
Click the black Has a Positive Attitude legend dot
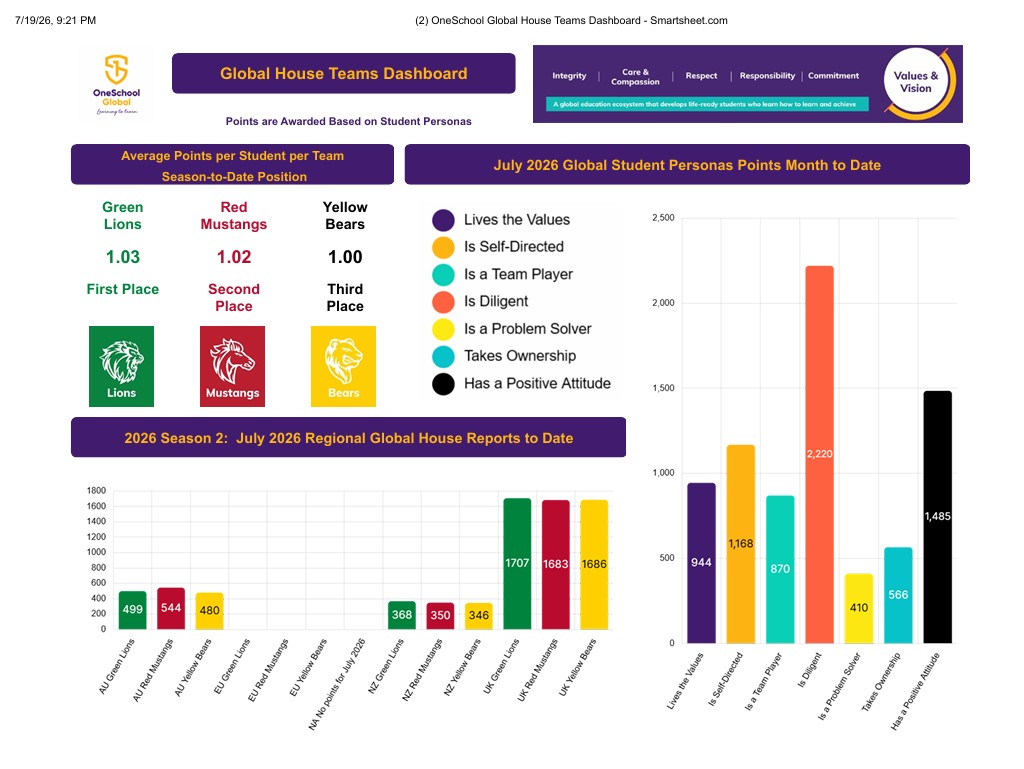pyautogui.click(x=443, y=384)
